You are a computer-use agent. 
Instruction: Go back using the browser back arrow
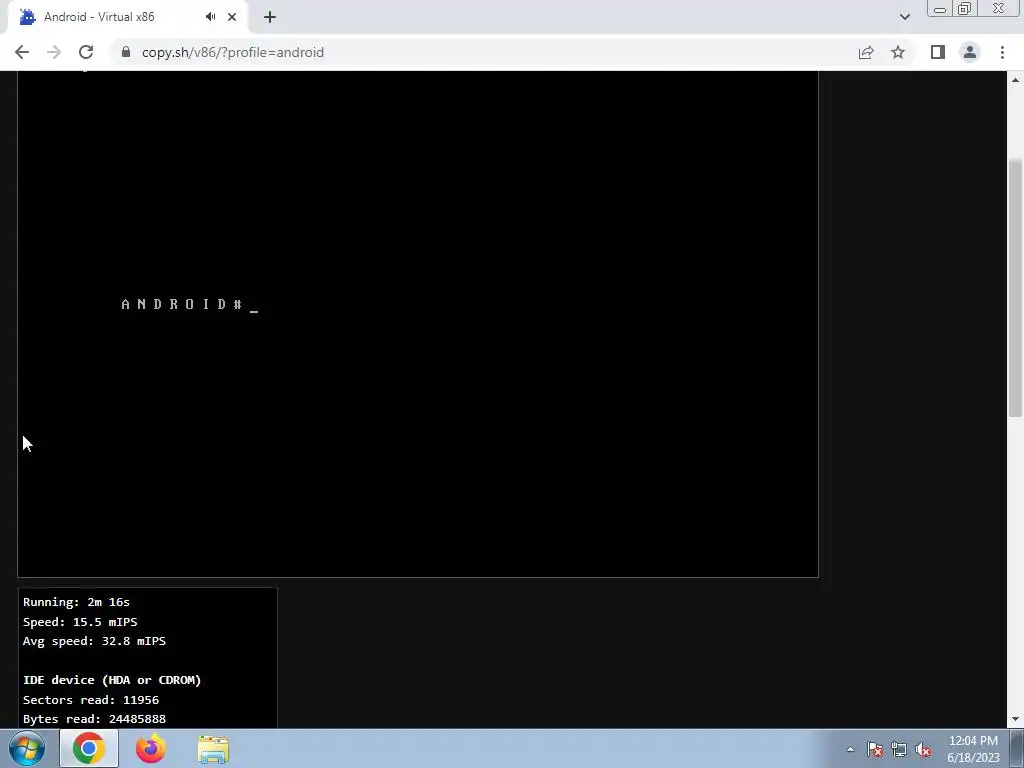22,52
